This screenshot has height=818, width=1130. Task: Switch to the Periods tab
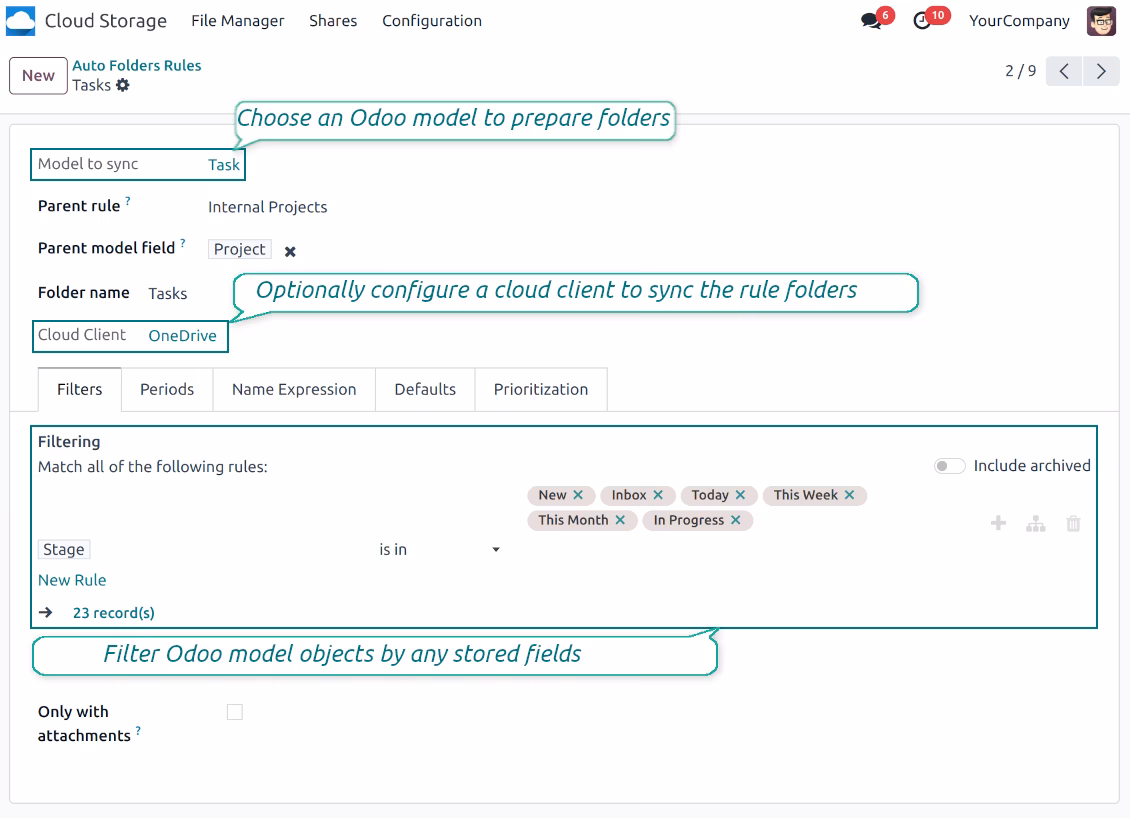(167, 389)
